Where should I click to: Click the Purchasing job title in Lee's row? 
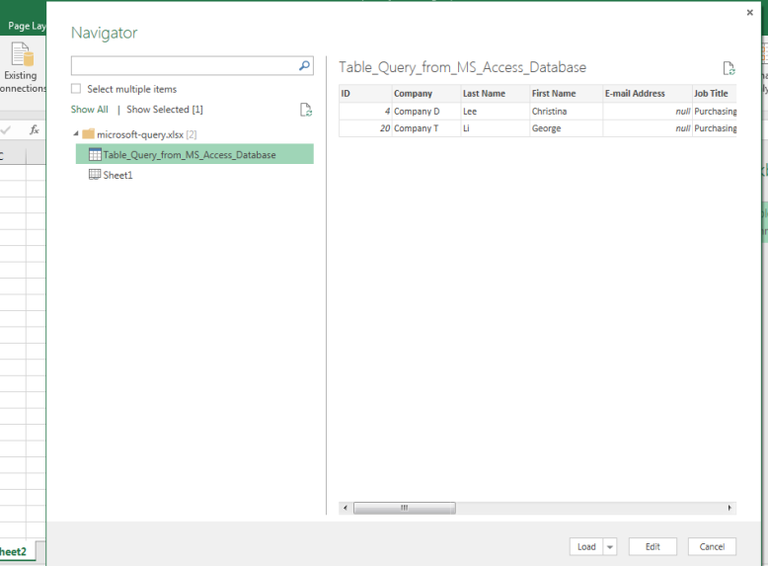pos(714,111)
